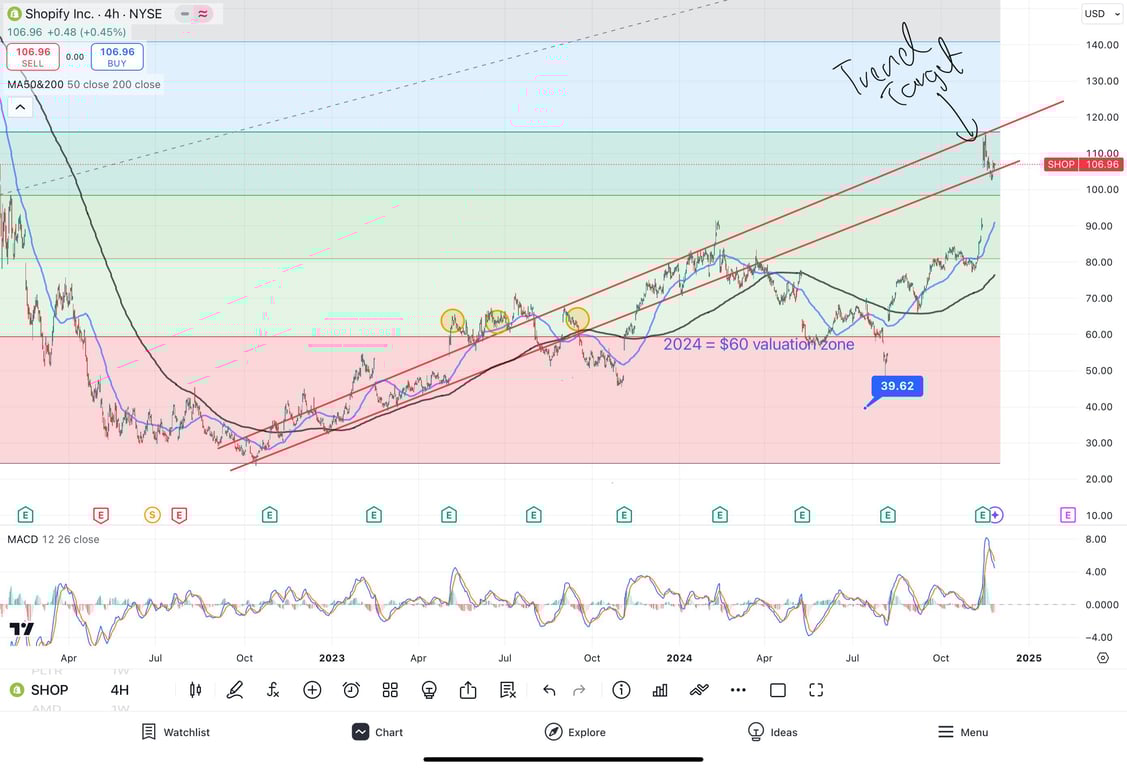This screenshot has height=768, width=1127.
Task: Select the drawing pencil tool
Action: [234, 690]
